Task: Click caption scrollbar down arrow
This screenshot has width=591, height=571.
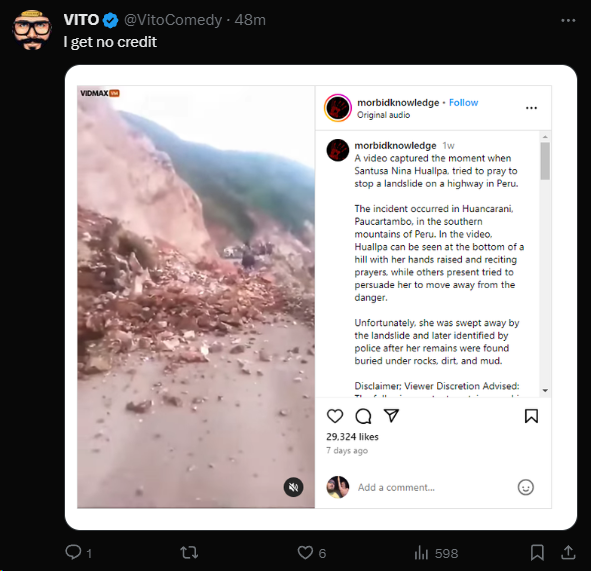Action: (545, 390)
